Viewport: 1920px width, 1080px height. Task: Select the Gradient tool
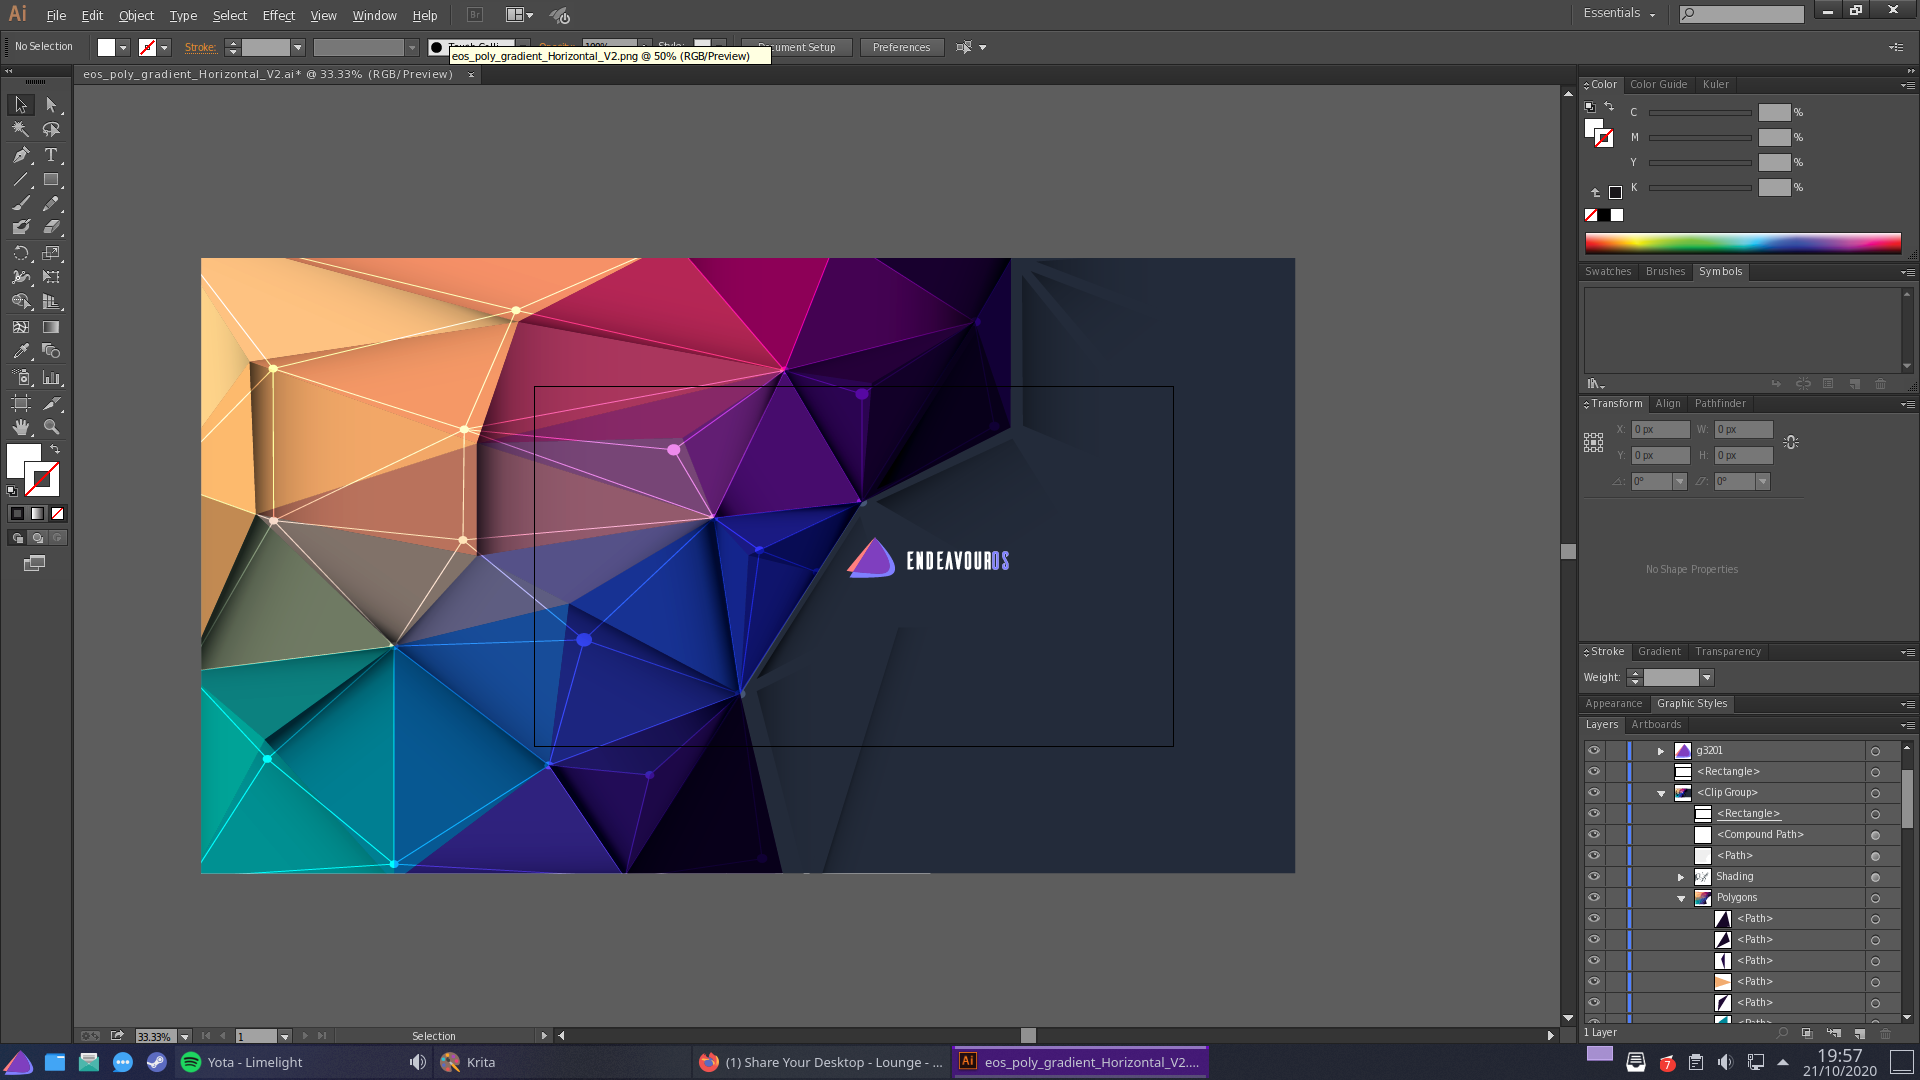coord(51,327)
